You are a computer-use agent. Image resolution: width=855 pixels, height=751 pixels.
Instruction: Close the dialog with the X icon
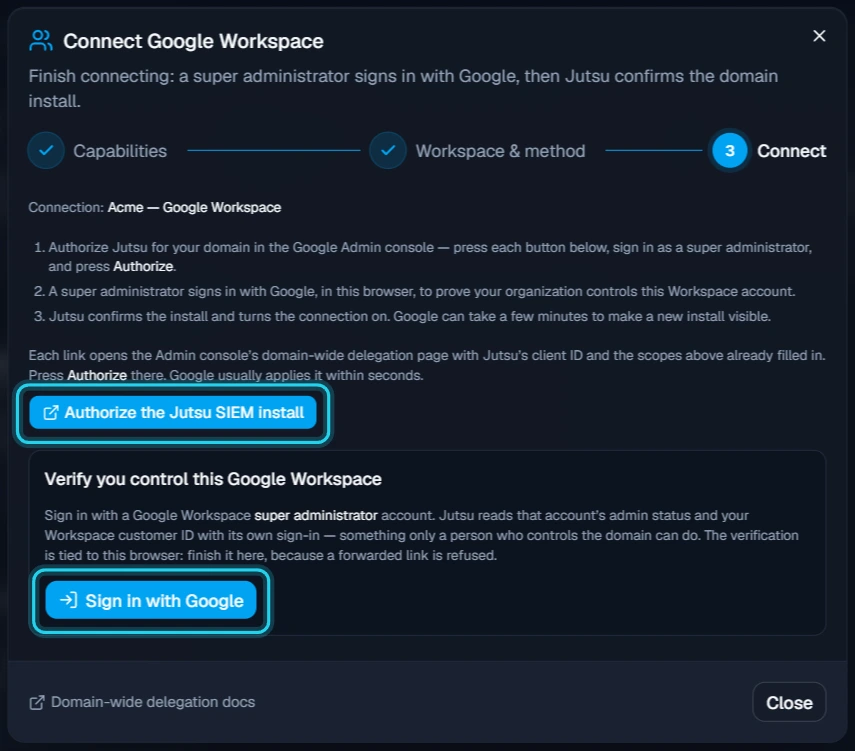coord(819,36)
